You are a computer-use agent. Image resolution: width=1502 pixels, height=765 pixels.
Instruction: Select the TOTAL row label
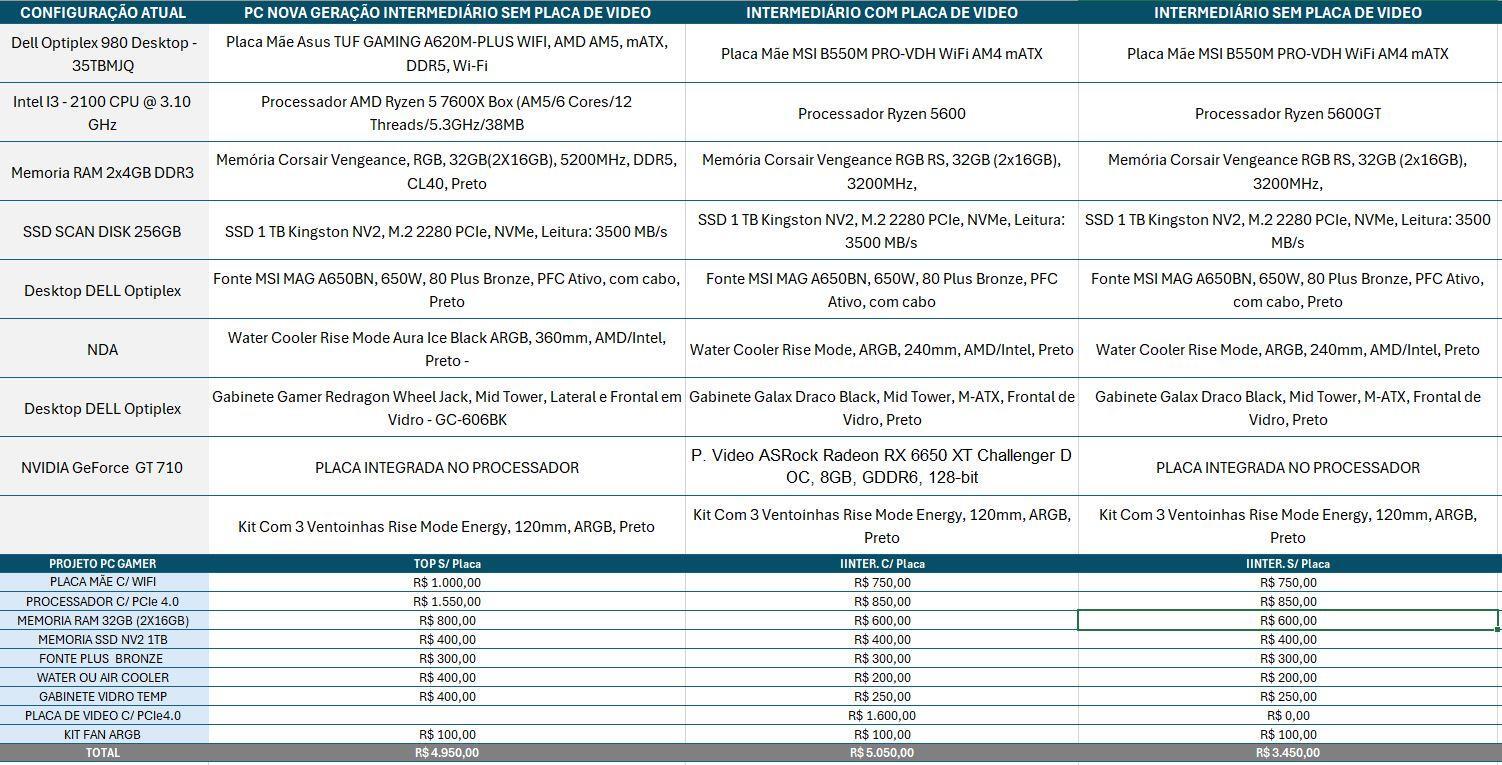(104, 753)
